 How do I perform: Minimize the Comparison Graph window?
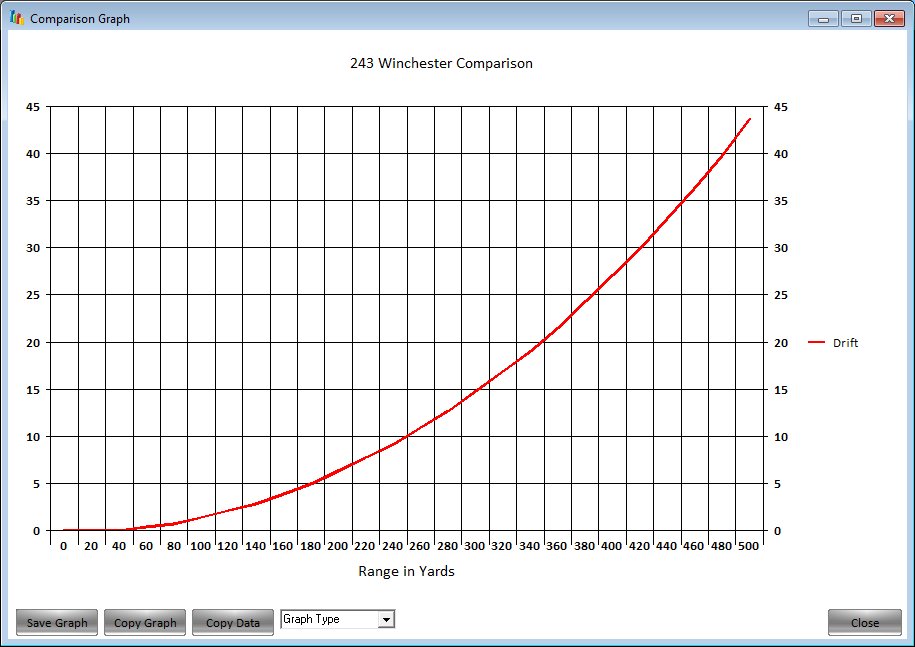[826, 18]
